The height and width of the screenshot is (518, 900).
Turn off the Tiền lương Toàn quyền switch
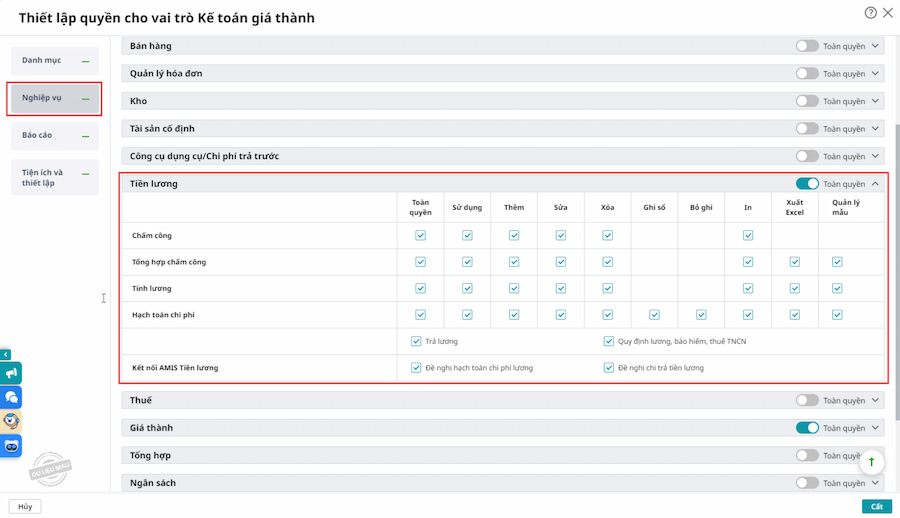pyautogui.click(x=807, y=184)
